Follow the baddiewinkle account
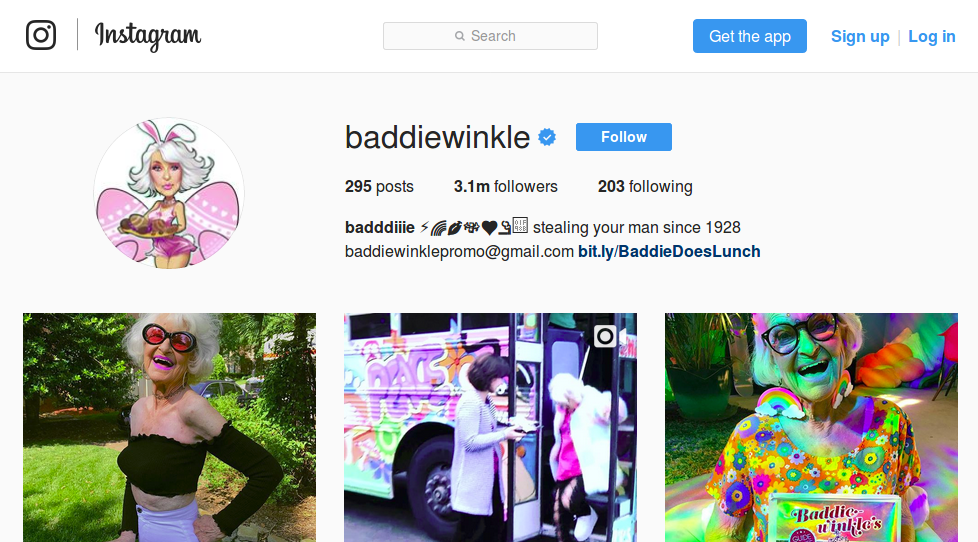This screenshot has width=978, height=542. 624,137
